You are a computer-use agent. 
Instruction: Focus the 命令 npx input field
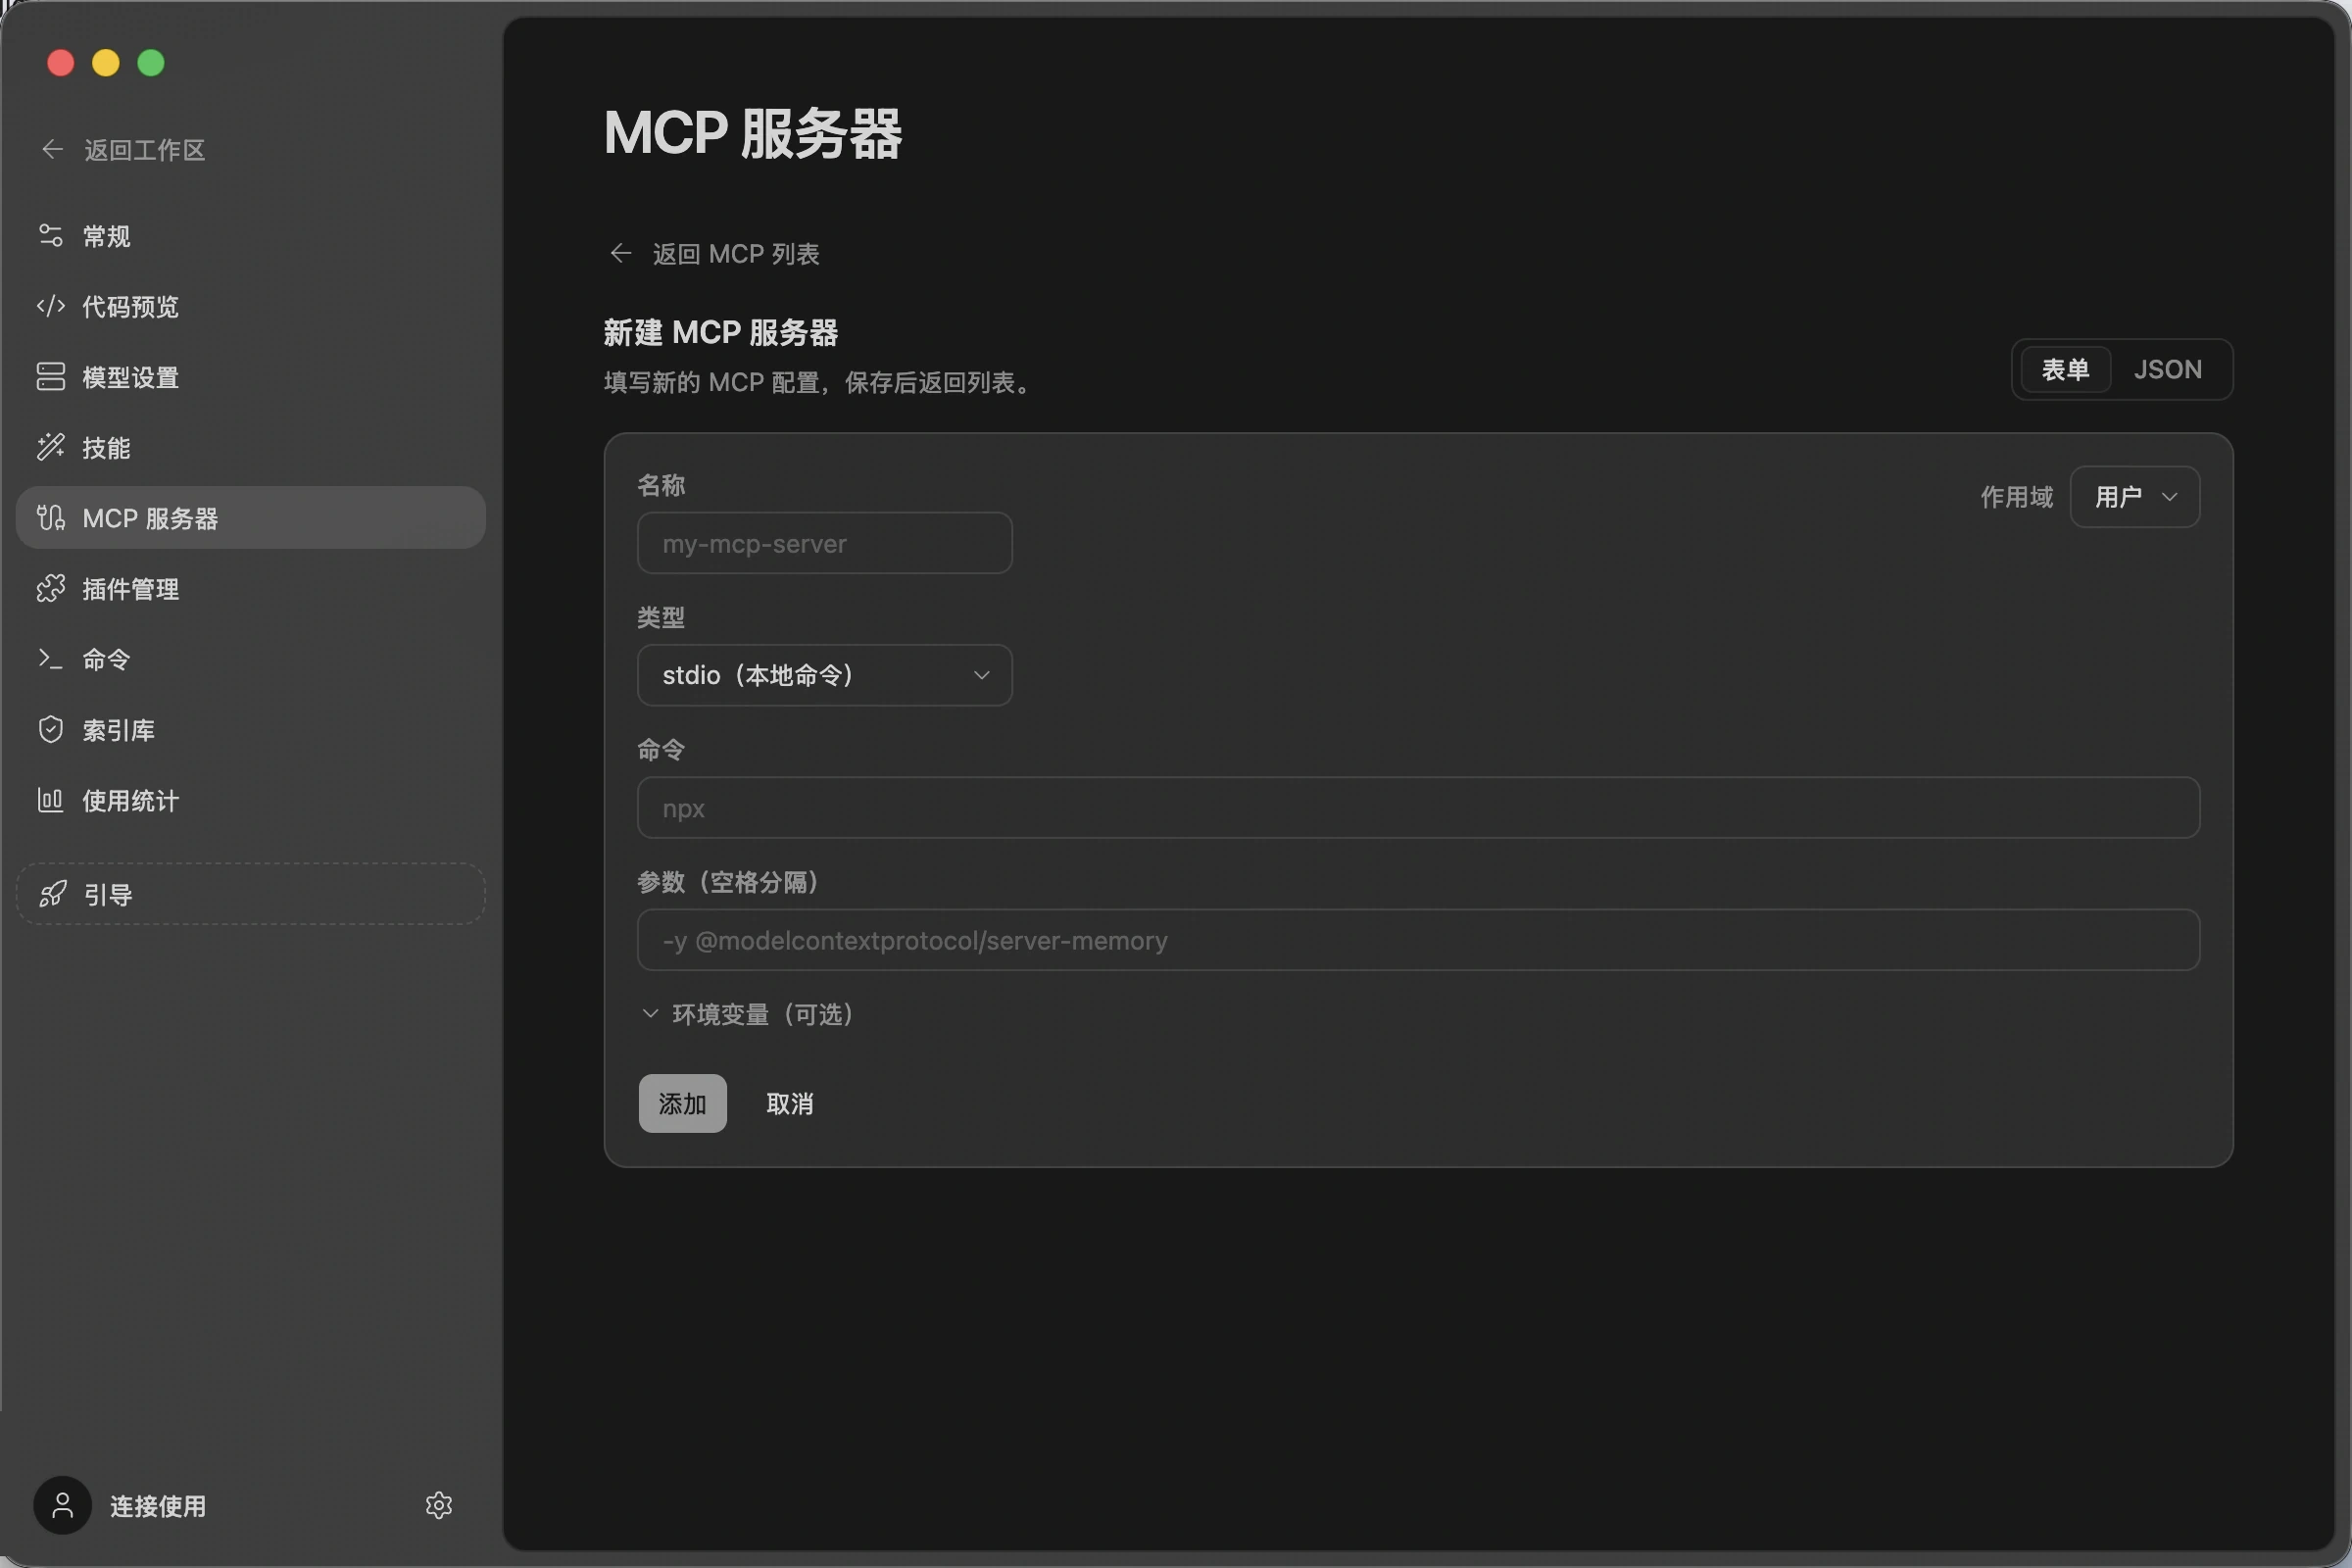[1418, 807]
